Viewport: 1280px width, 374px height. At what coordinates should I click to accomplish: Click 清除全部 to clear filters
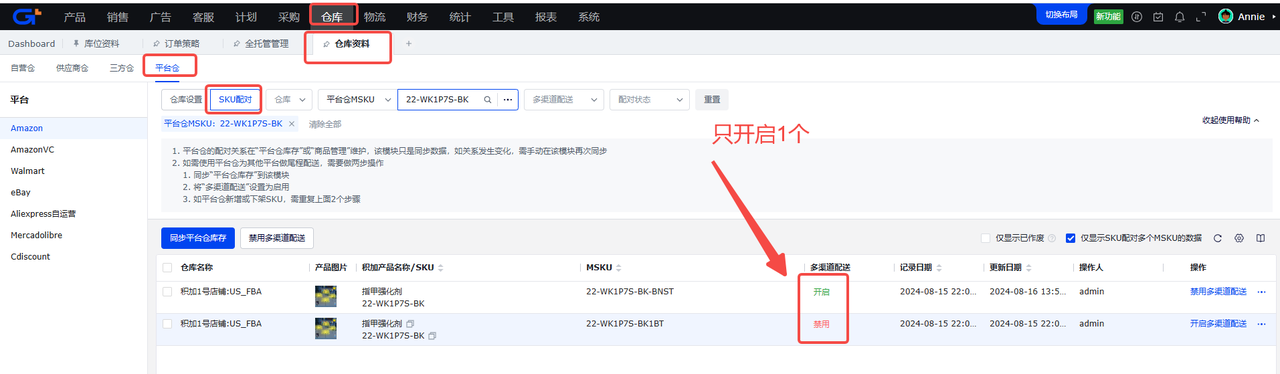[325, 124]
